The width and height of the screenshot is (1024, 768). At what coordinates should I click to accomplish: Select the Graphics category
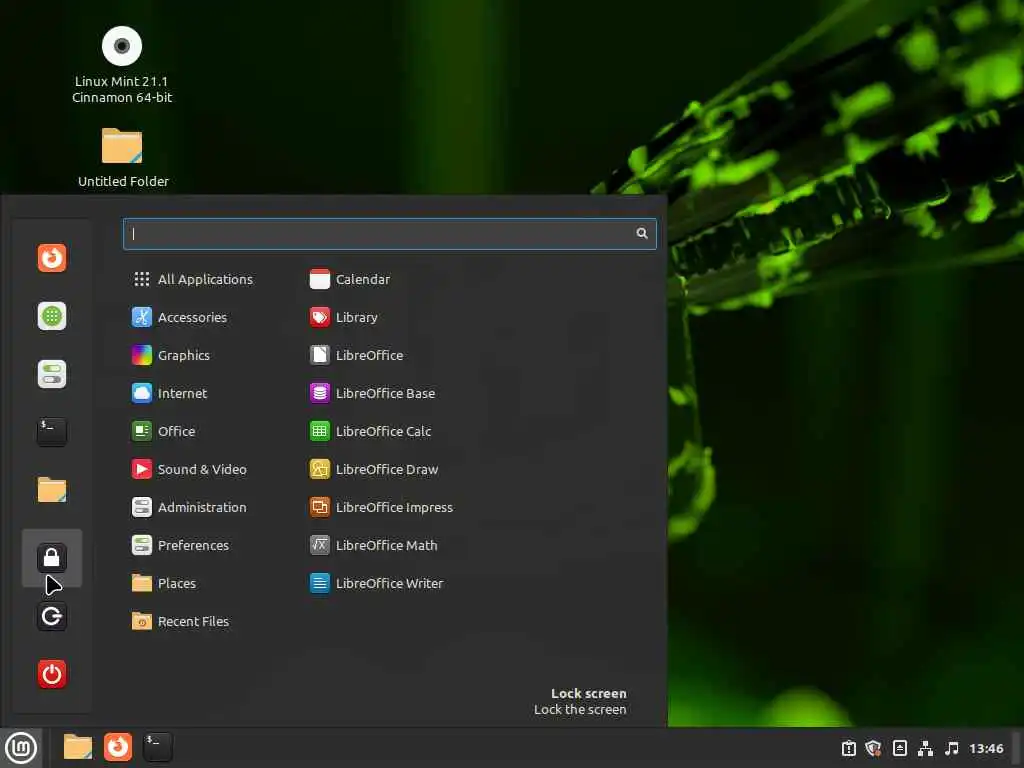171,355
